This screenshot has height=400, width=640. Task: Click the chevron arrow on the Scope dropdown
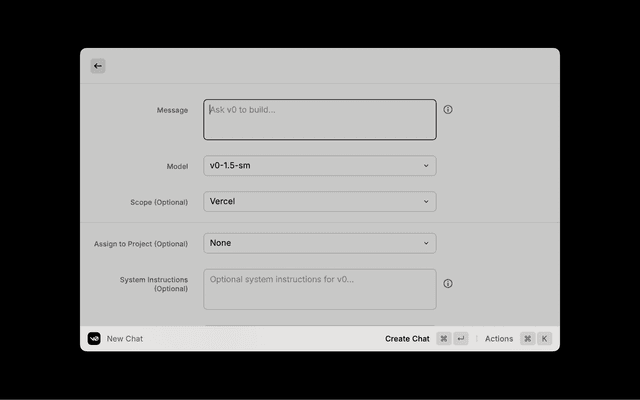(x=426, y=202)
